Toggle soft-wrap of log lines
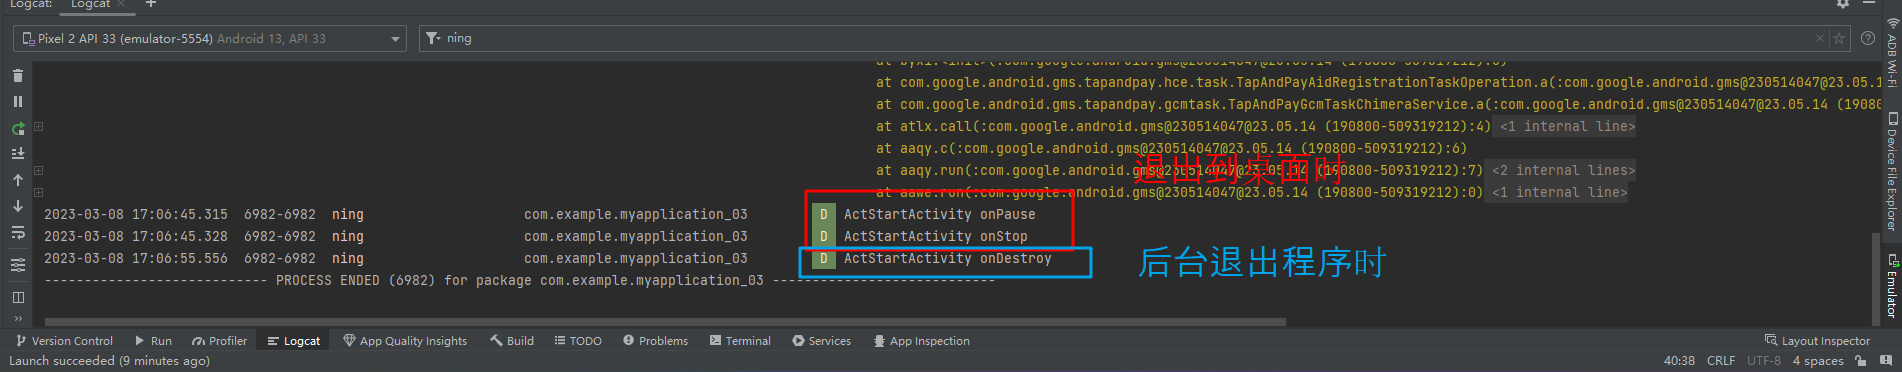Viewport: 1902px width, 372px height. click(18, 232)
